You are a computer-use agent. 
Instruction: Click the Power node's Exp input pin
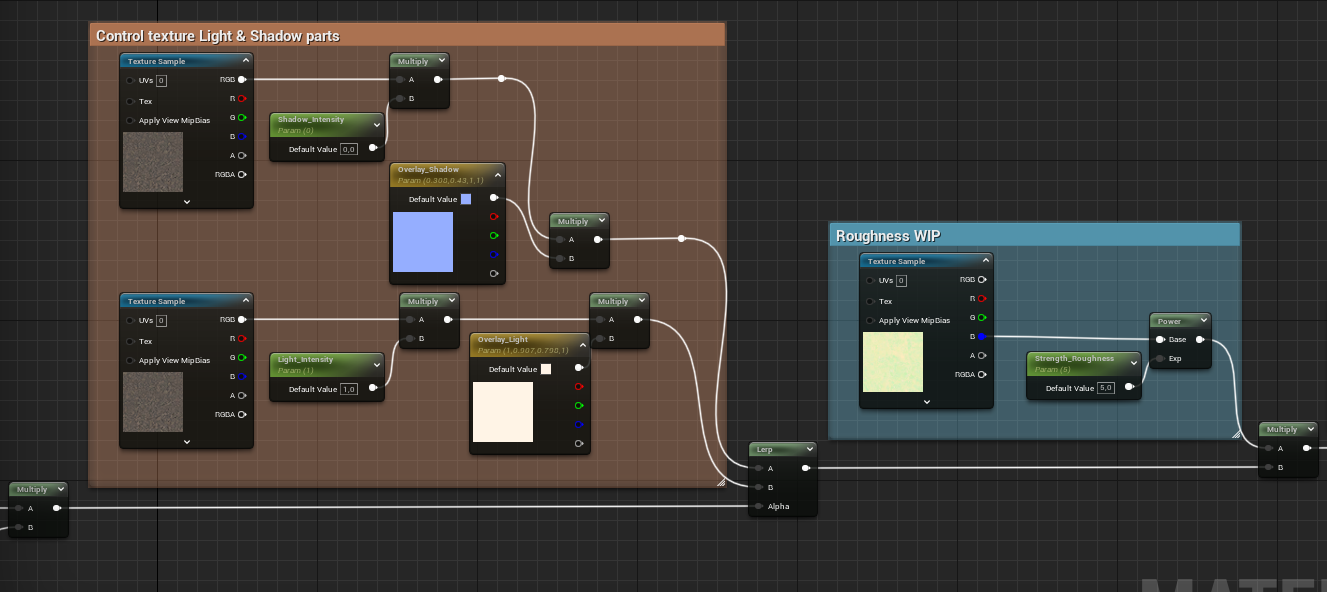click(x=1159, y=358)
